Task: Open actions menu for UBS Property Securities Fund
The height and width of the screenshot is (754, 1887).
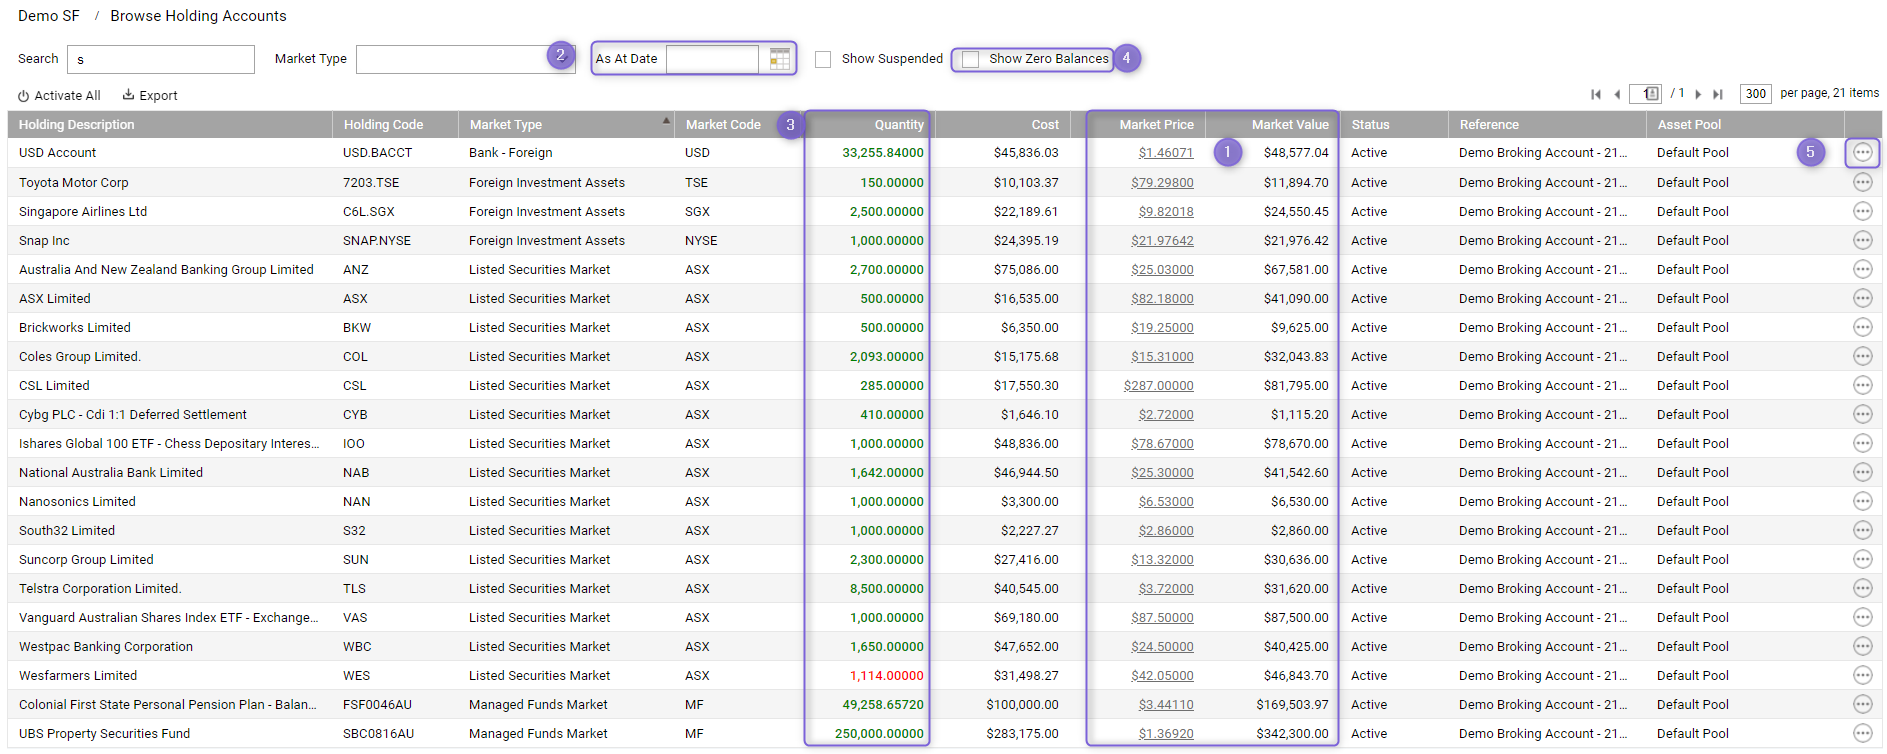Action: pyautogui.click(x=1862, y=733)
